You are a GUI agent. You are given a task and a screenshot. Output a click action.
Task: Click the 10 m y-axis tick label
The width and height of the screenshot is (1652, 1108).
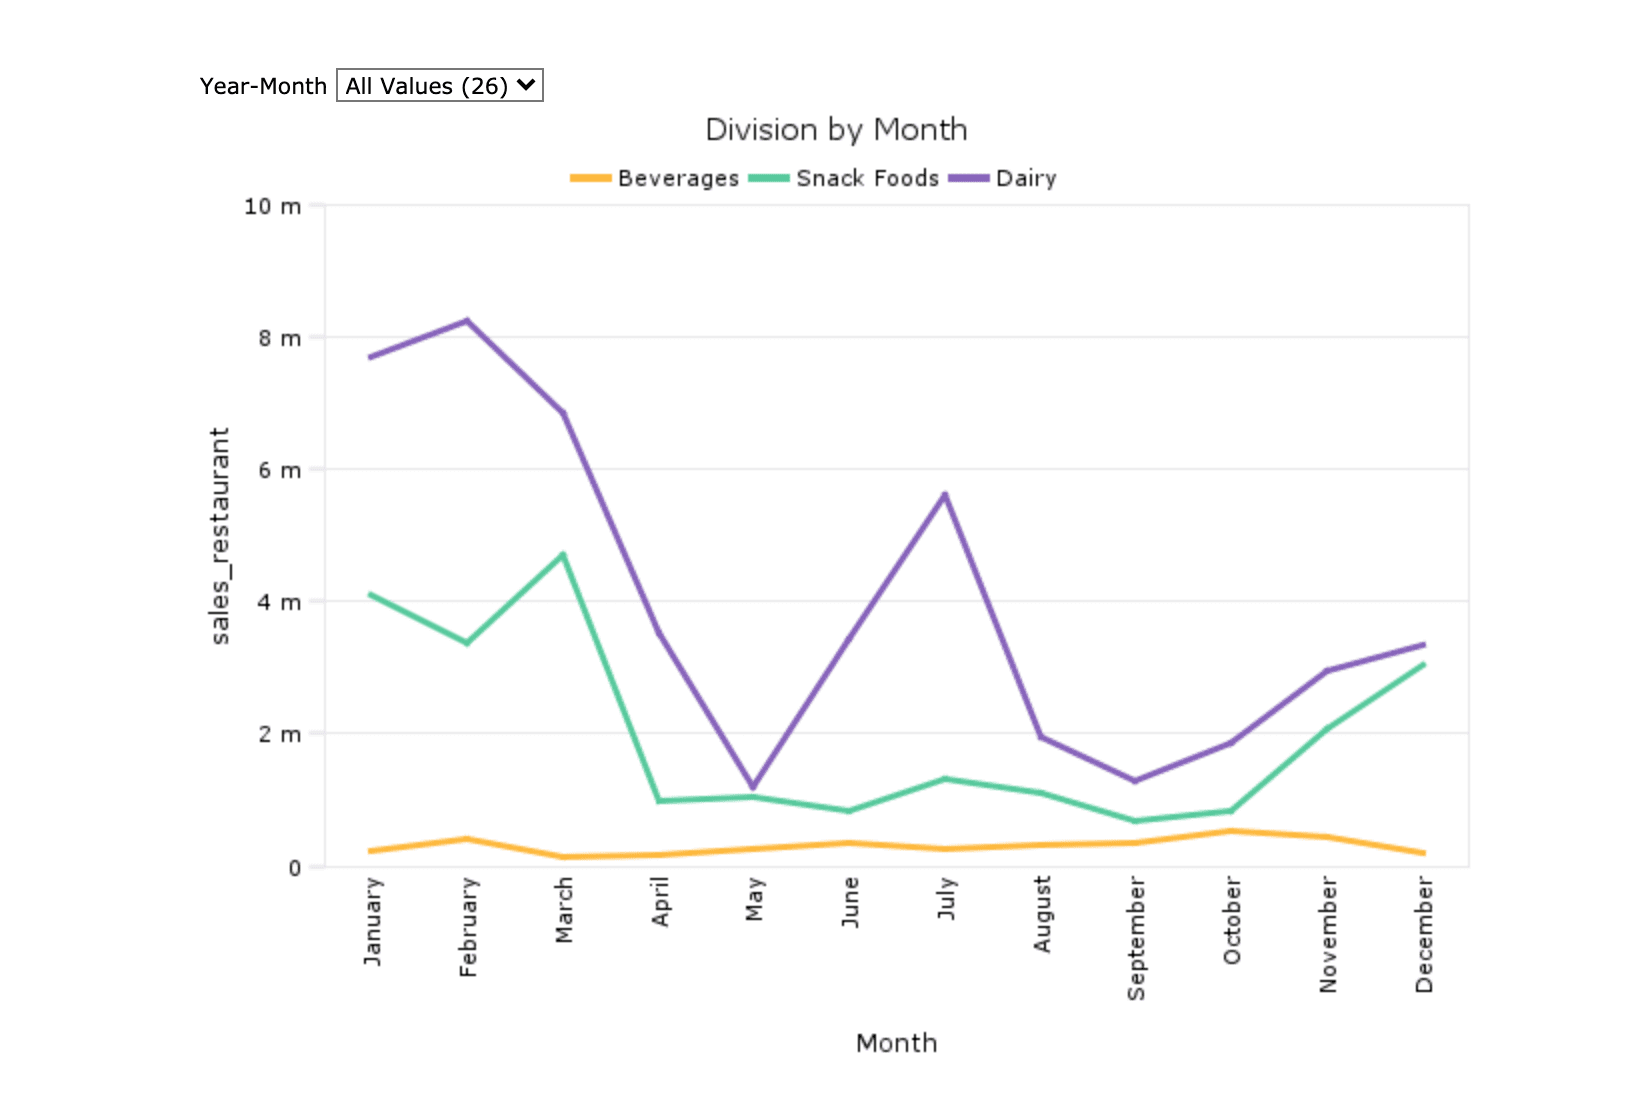click(x=272, y=206)
